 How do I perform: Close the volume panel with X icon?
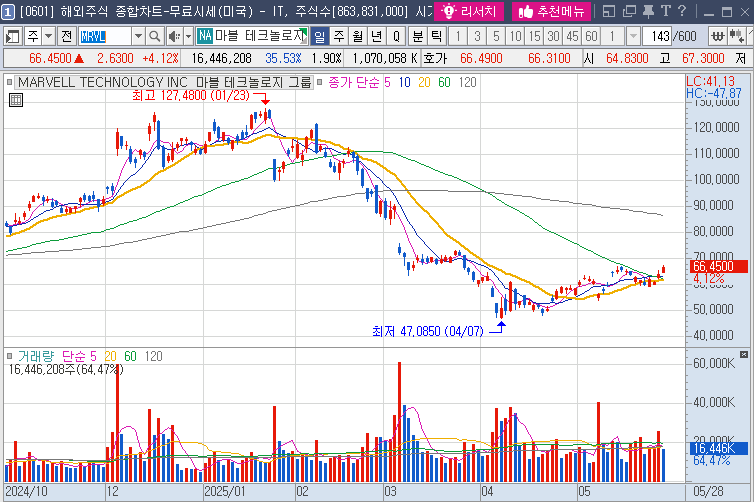[x=743, y=354]
